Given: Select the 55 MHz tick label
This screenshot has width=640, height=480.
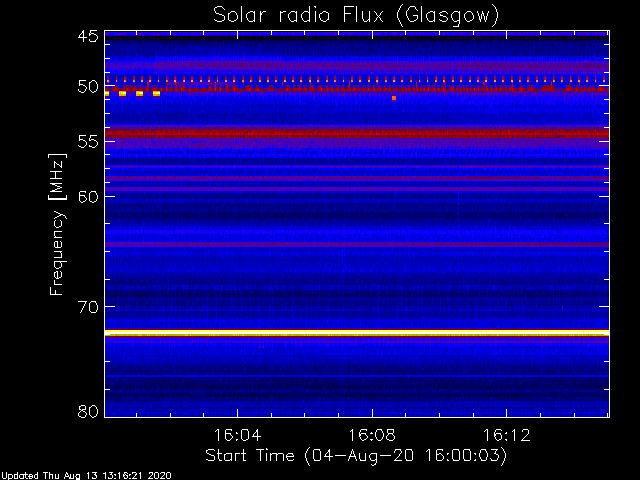Looking at the screenshot, I should tap(87, 142).
